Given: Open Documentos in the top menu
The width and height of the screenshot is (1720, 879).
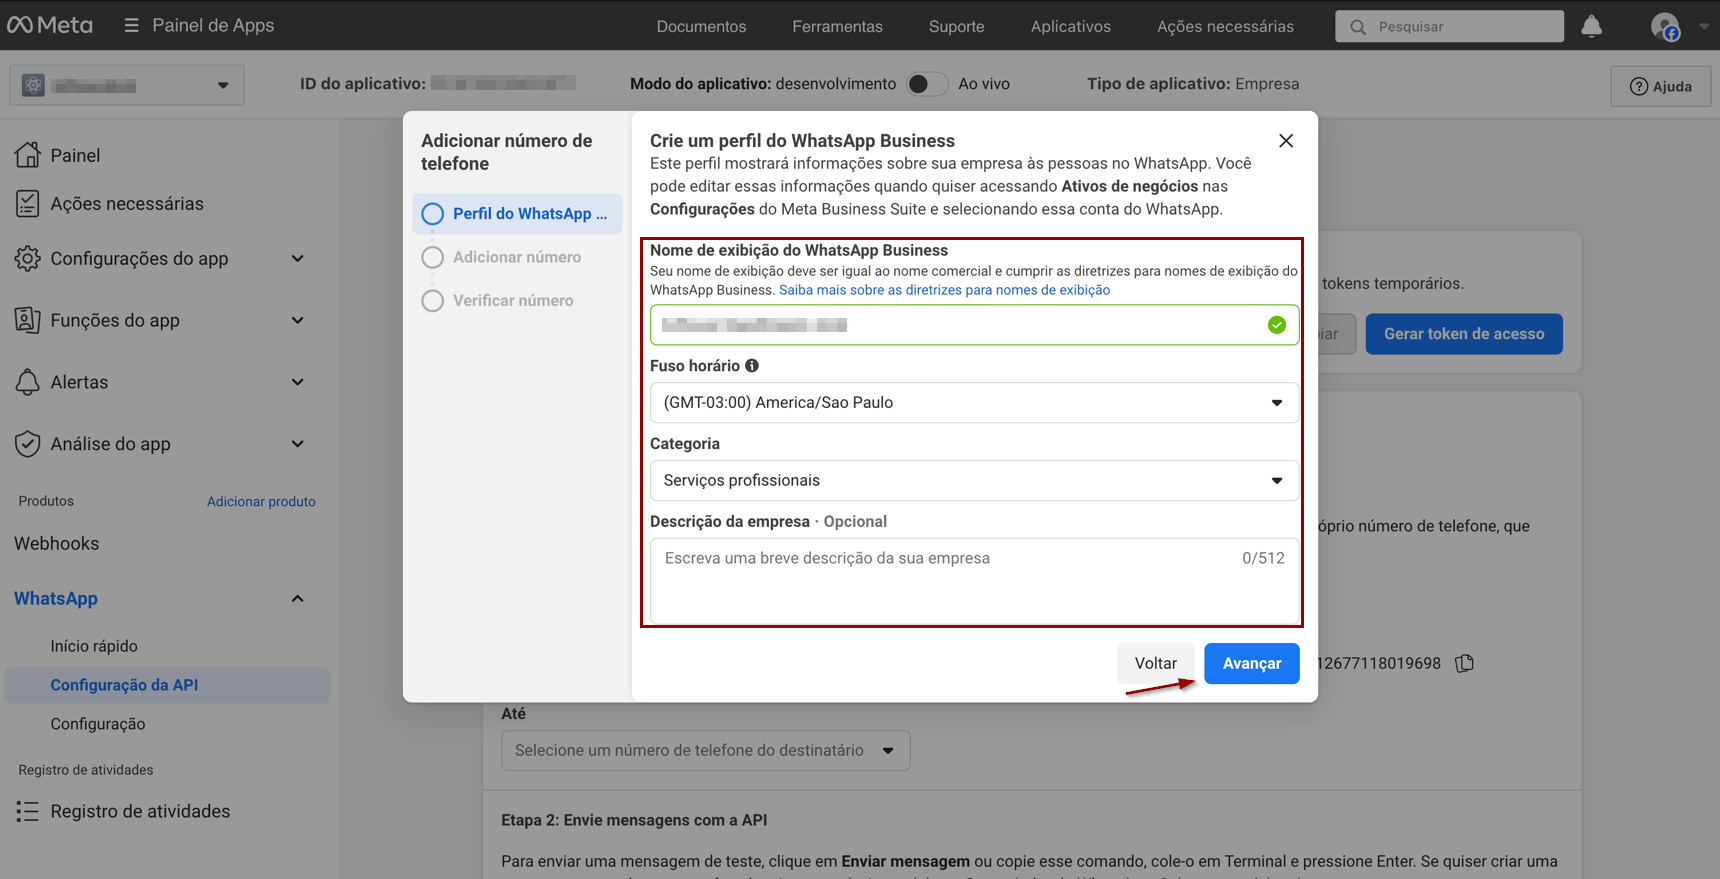Looking at the screenshot, I should (x=701, y=27).
